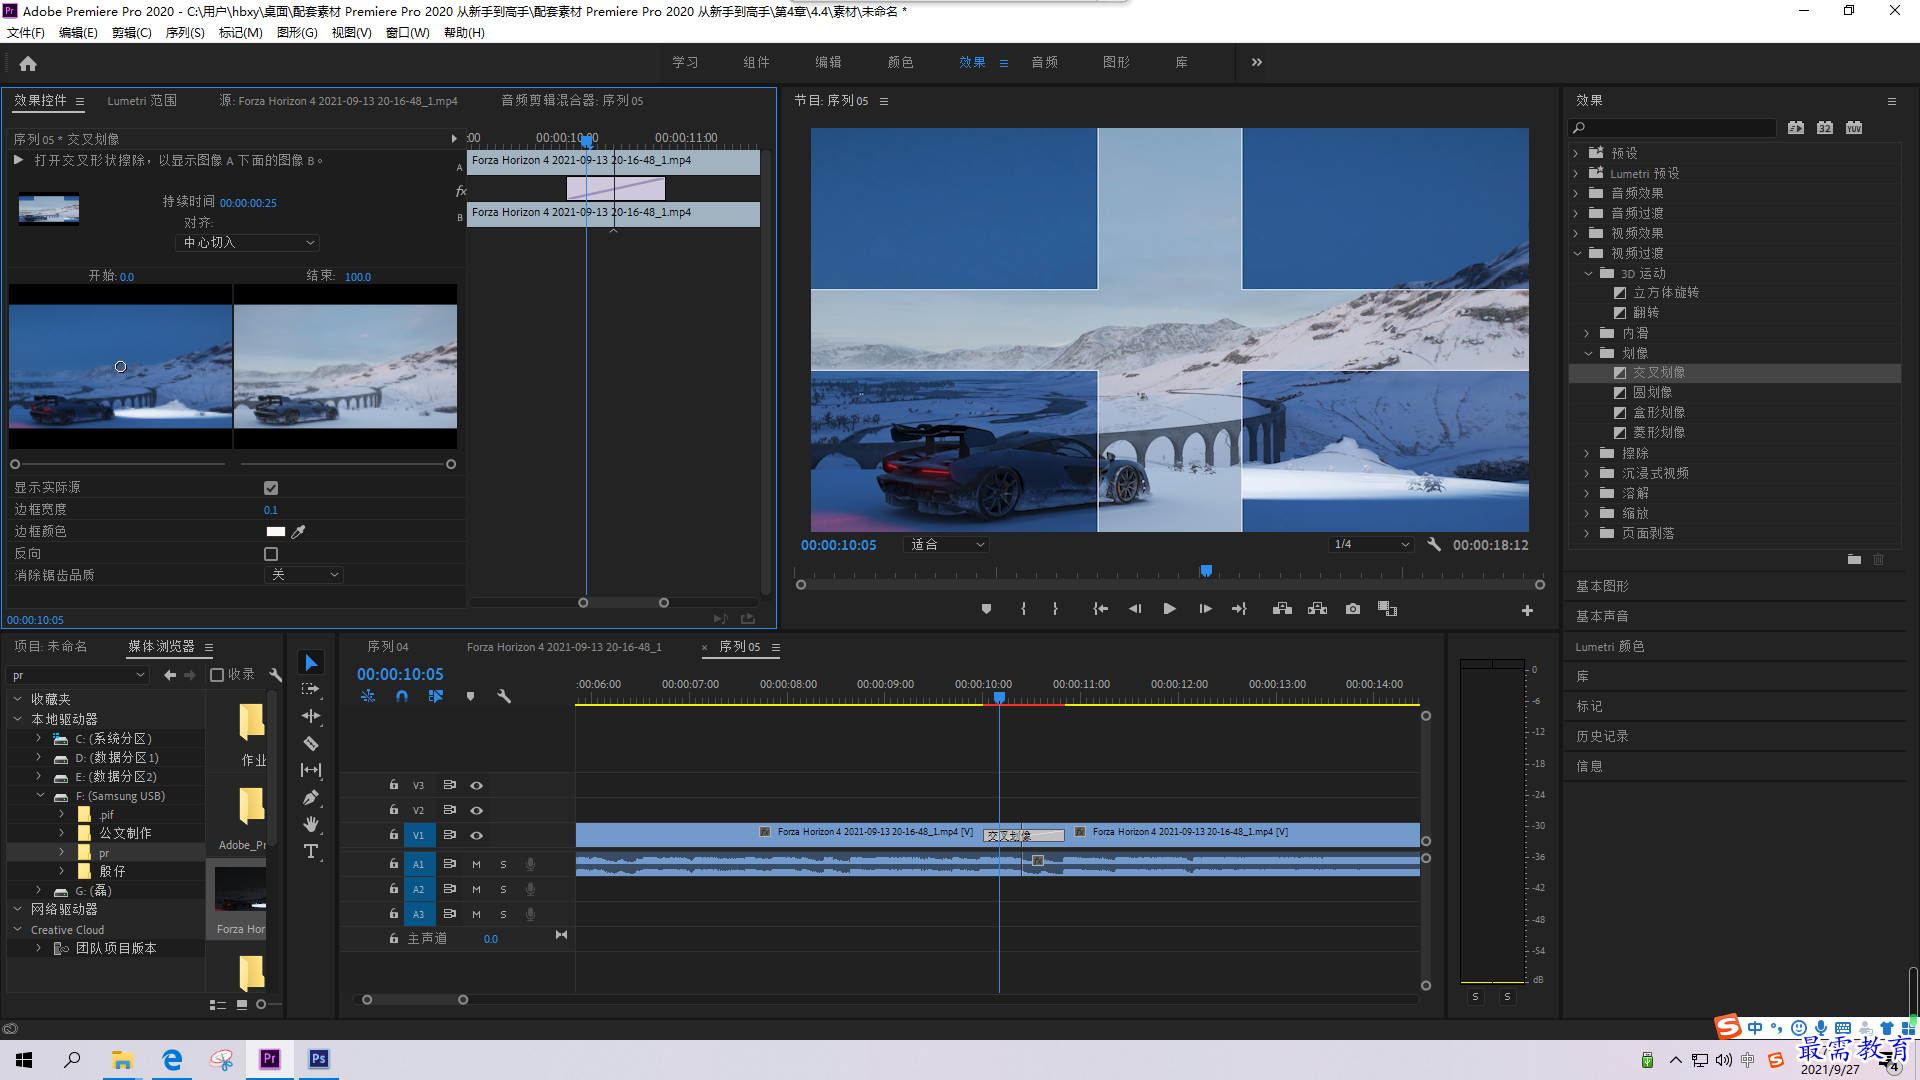Pick border color with eyedropper
Screen dimensions: 1920x1080
coord(298,532)
